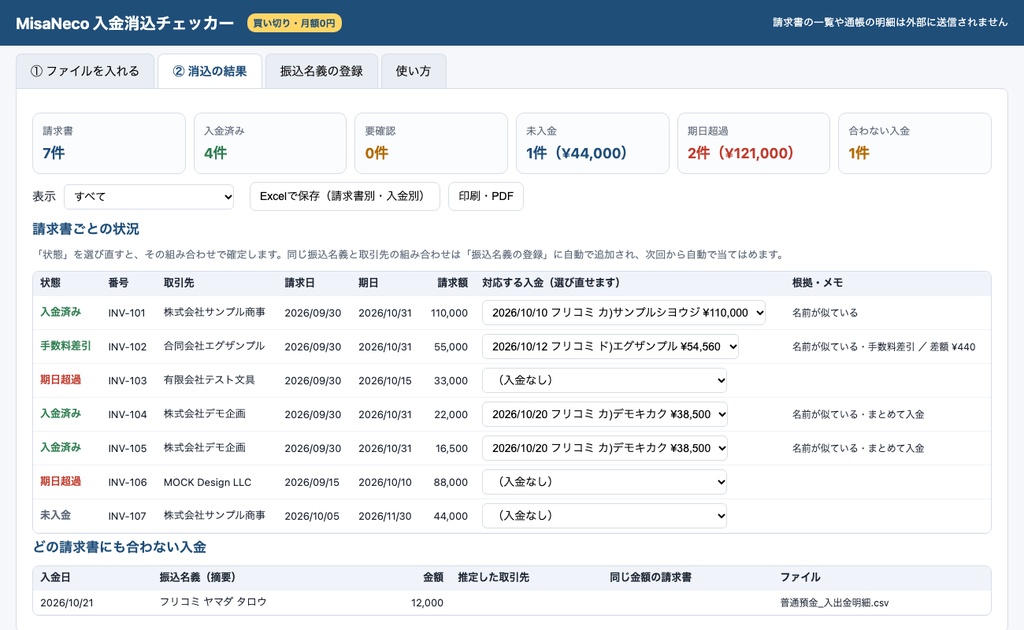
Task: Click the 状態 column header
Action: pyautogui.click(x=50, y=283)
